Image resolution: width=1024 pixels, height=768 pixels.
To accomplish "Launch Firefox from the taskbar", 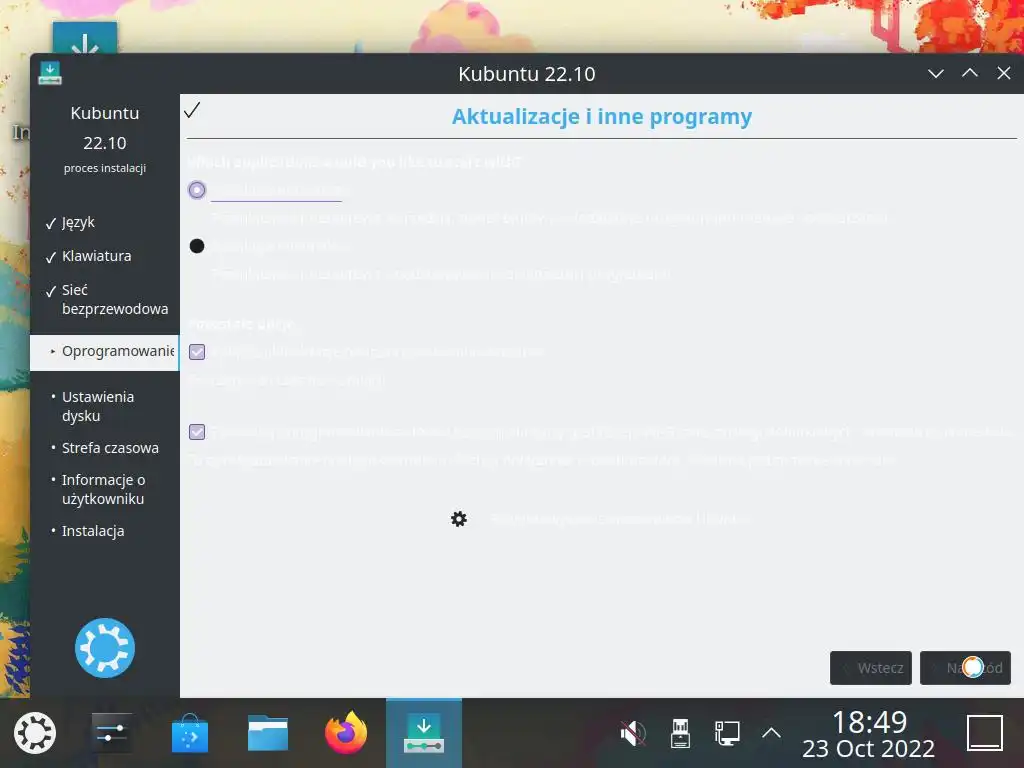I will (x=345, y=733).
